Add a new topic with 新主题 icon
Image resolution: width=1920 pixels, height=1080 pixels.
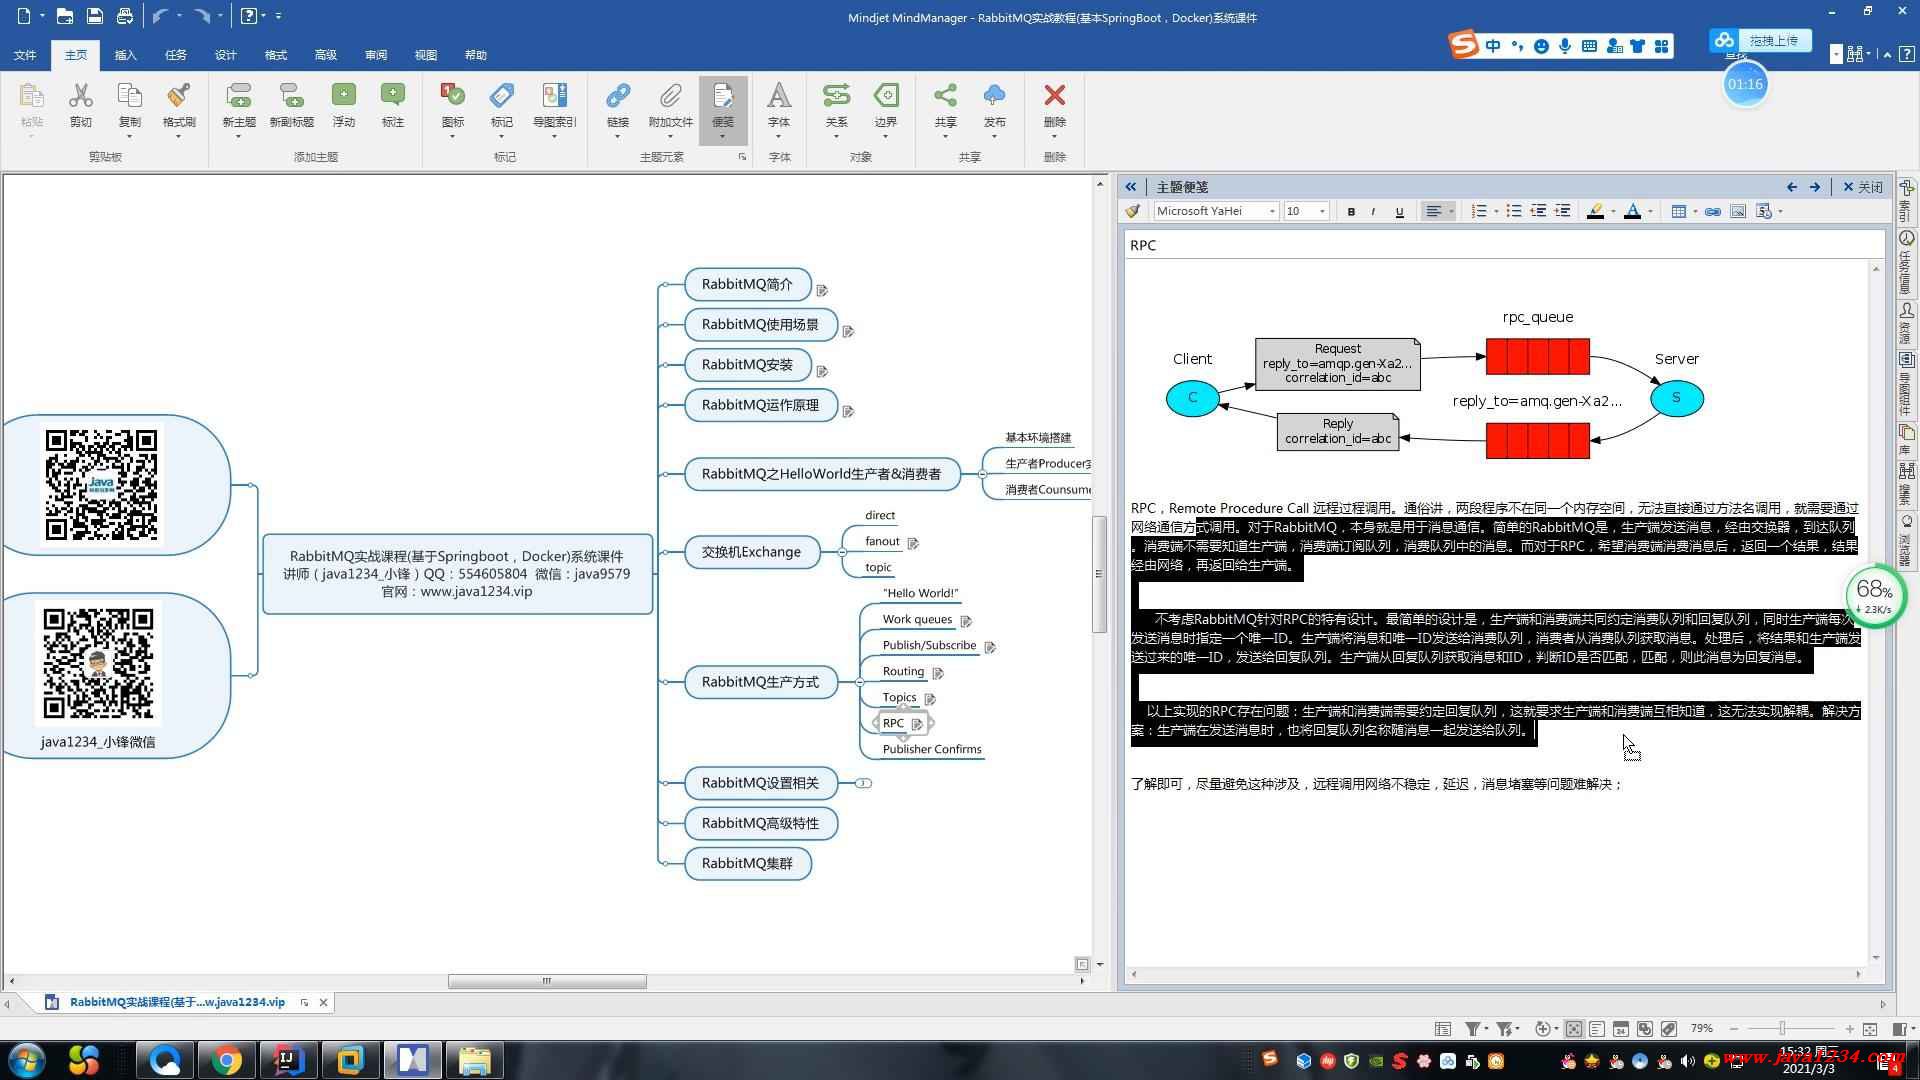click(239, 96)
